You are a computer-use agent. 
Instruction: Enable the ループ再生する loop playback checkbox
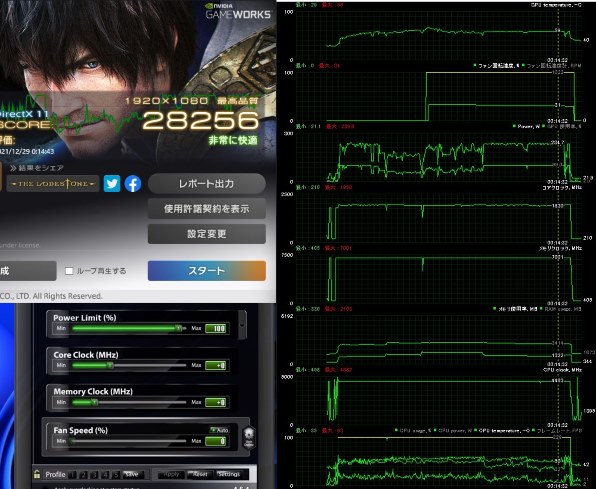pyautogui.click(x=69, y=271)
